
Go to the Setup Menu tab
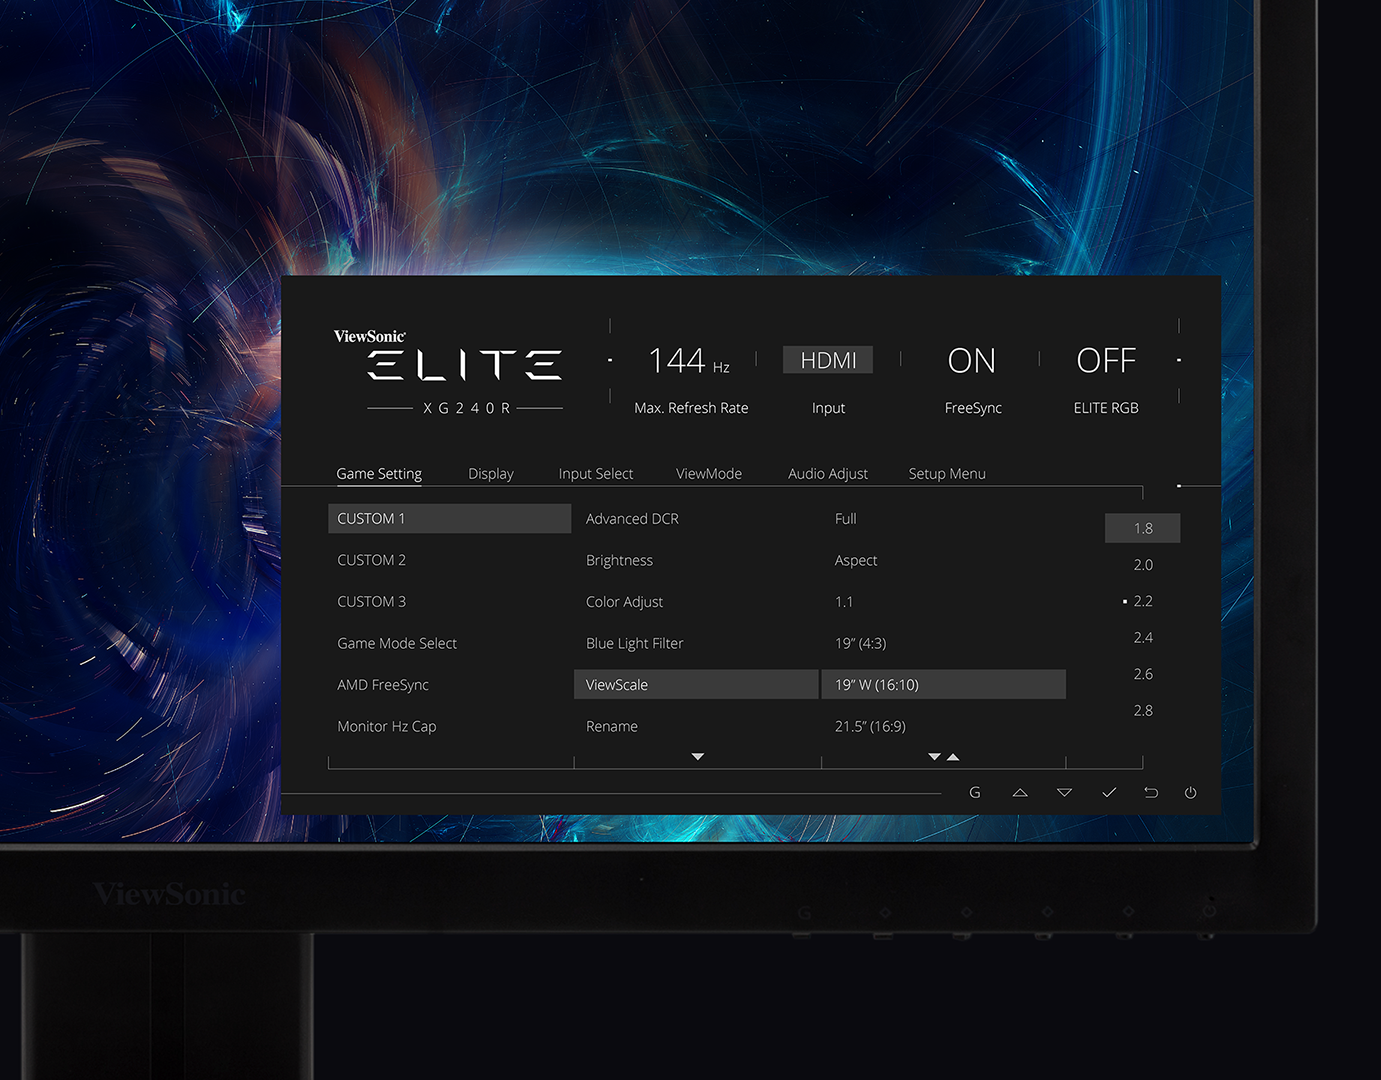(x=947, y=474)
